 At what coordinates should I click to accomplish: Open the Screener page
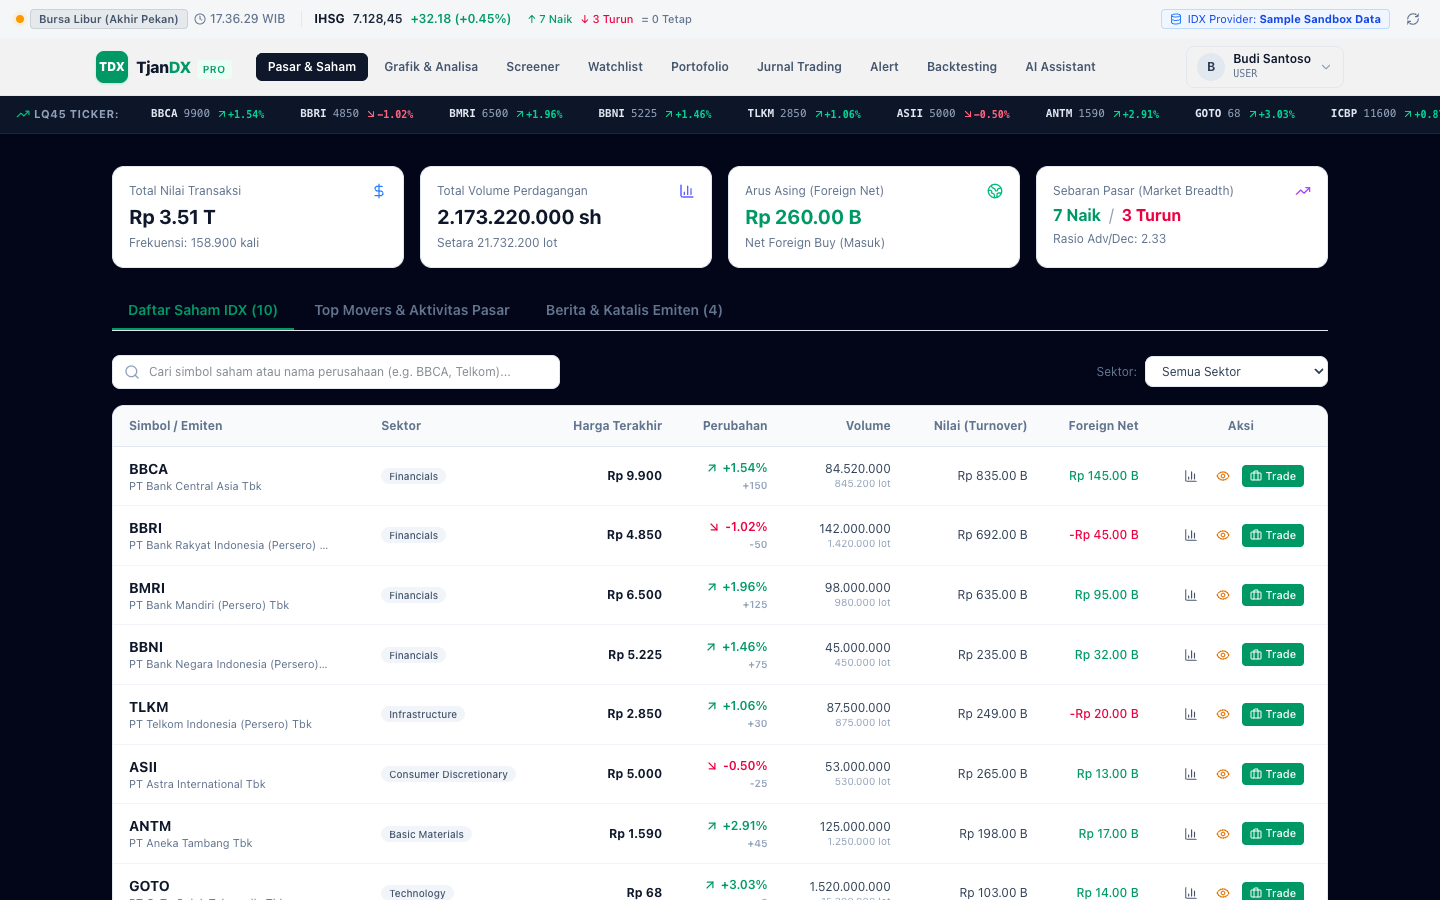coord(533,67)
